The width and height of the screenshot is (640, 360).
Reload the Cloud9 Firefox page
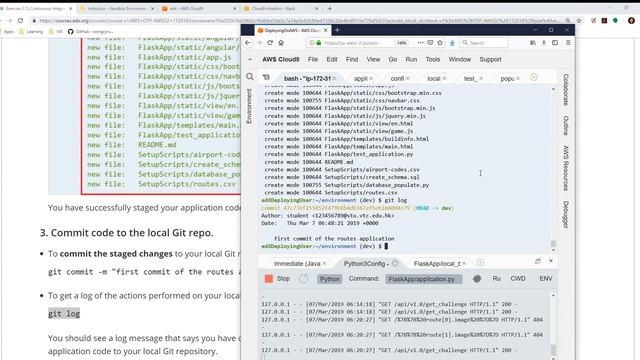[270, 42]
